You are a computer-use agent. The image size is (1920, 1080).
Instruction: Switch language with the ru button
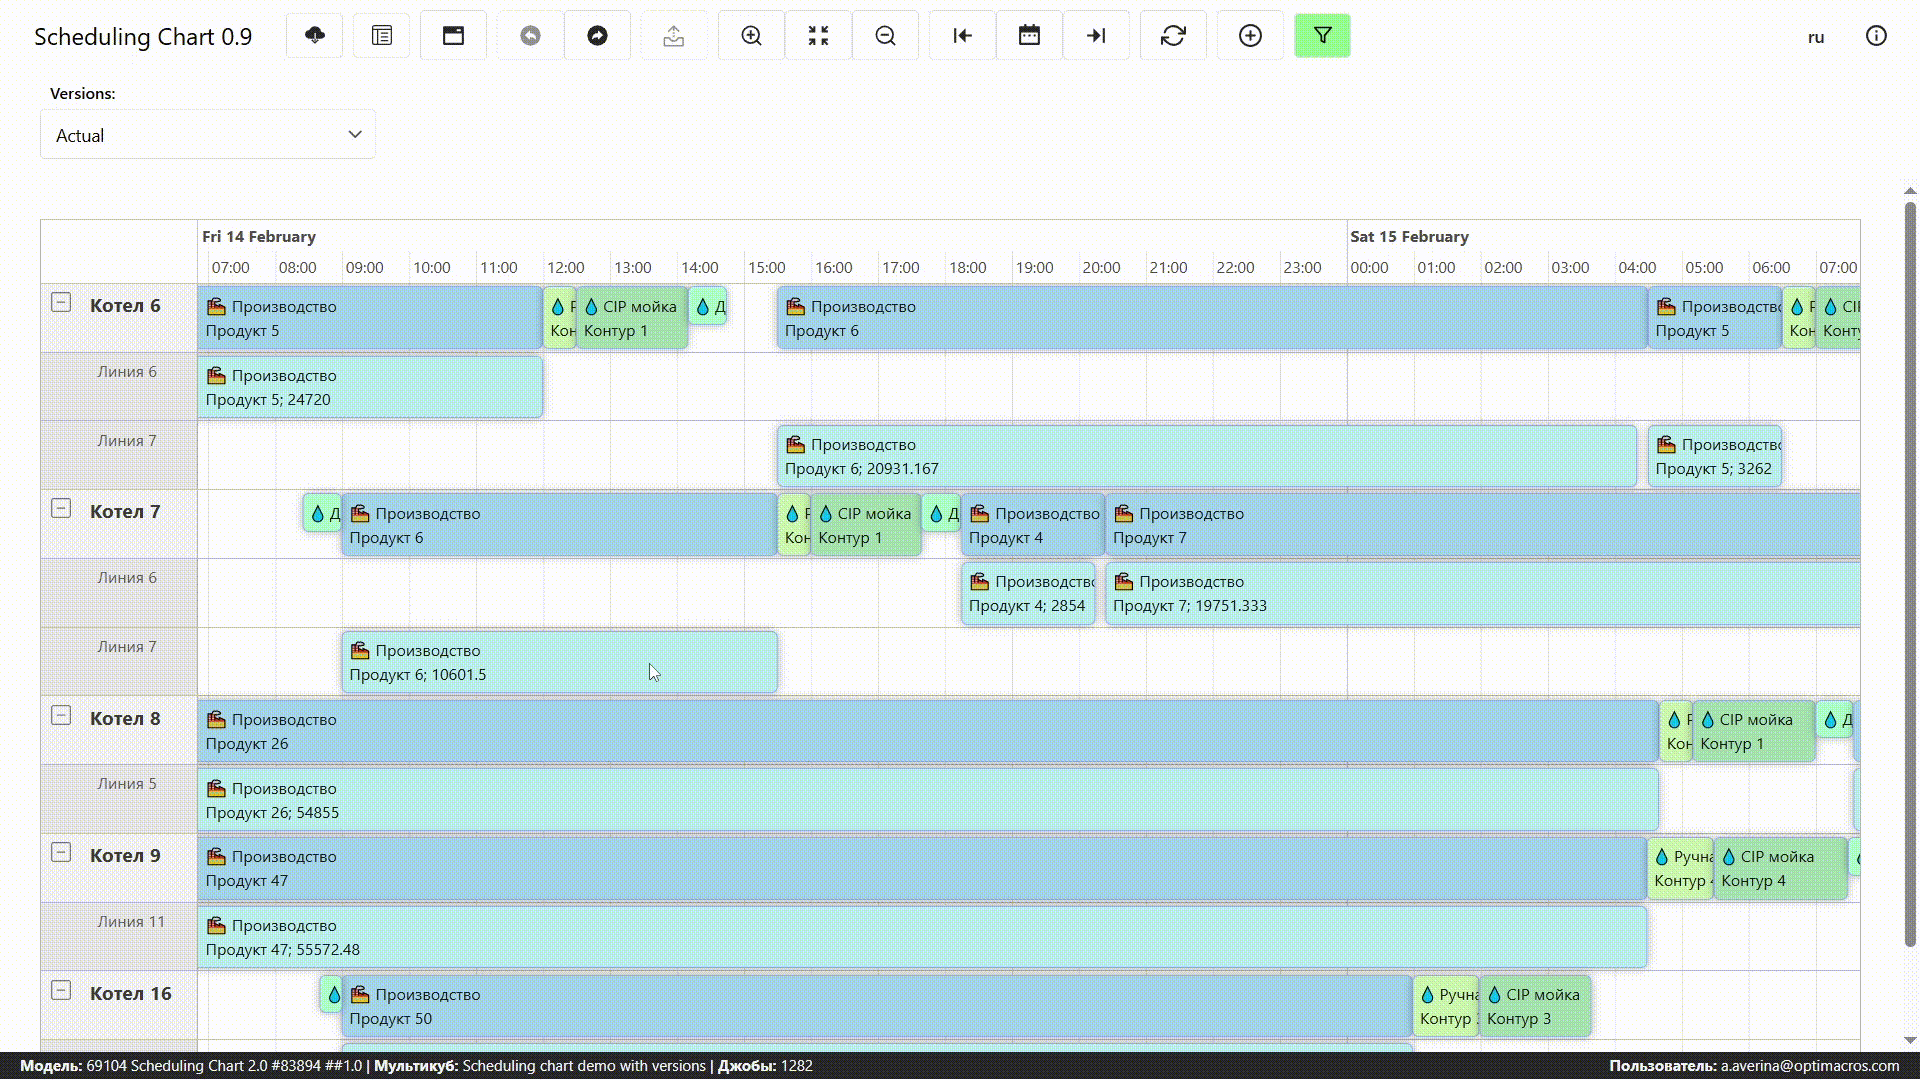pos(1816,37)
